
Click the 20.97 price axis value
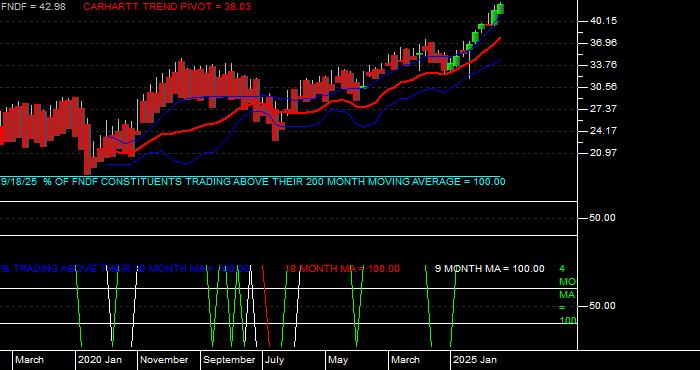(604, 153)
